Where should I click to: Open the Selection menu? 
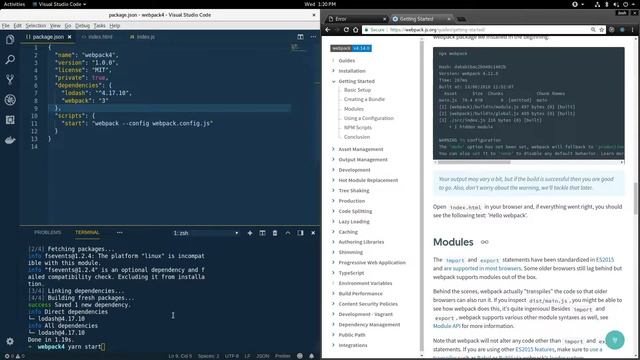tap(36, 26)
